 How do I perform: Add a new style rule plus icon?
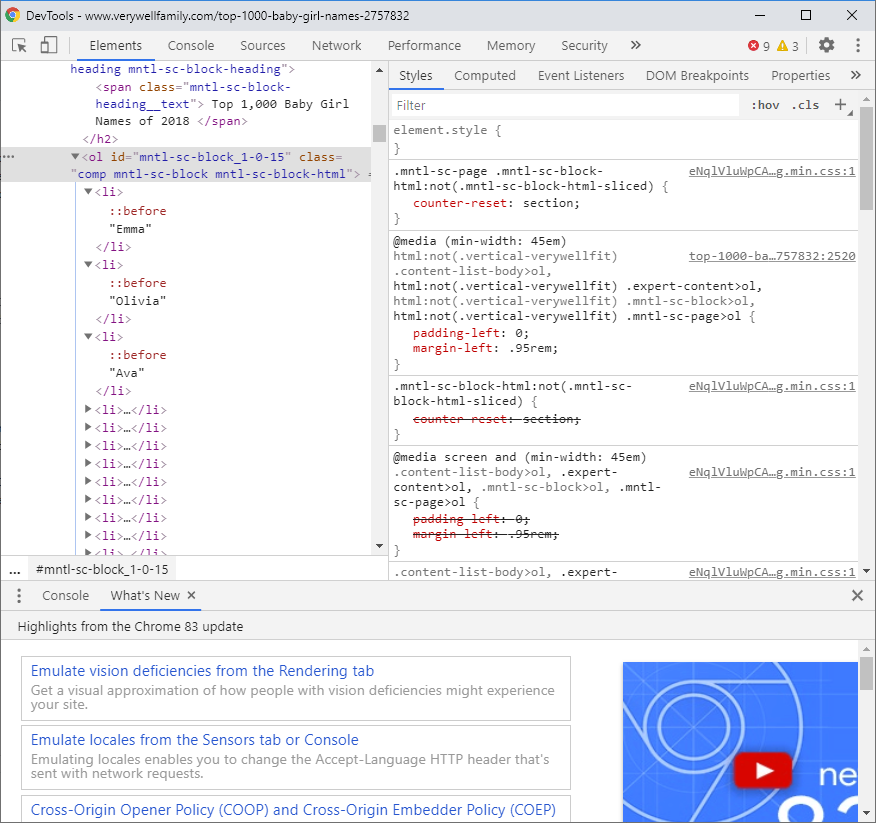(x=840, y=105)
